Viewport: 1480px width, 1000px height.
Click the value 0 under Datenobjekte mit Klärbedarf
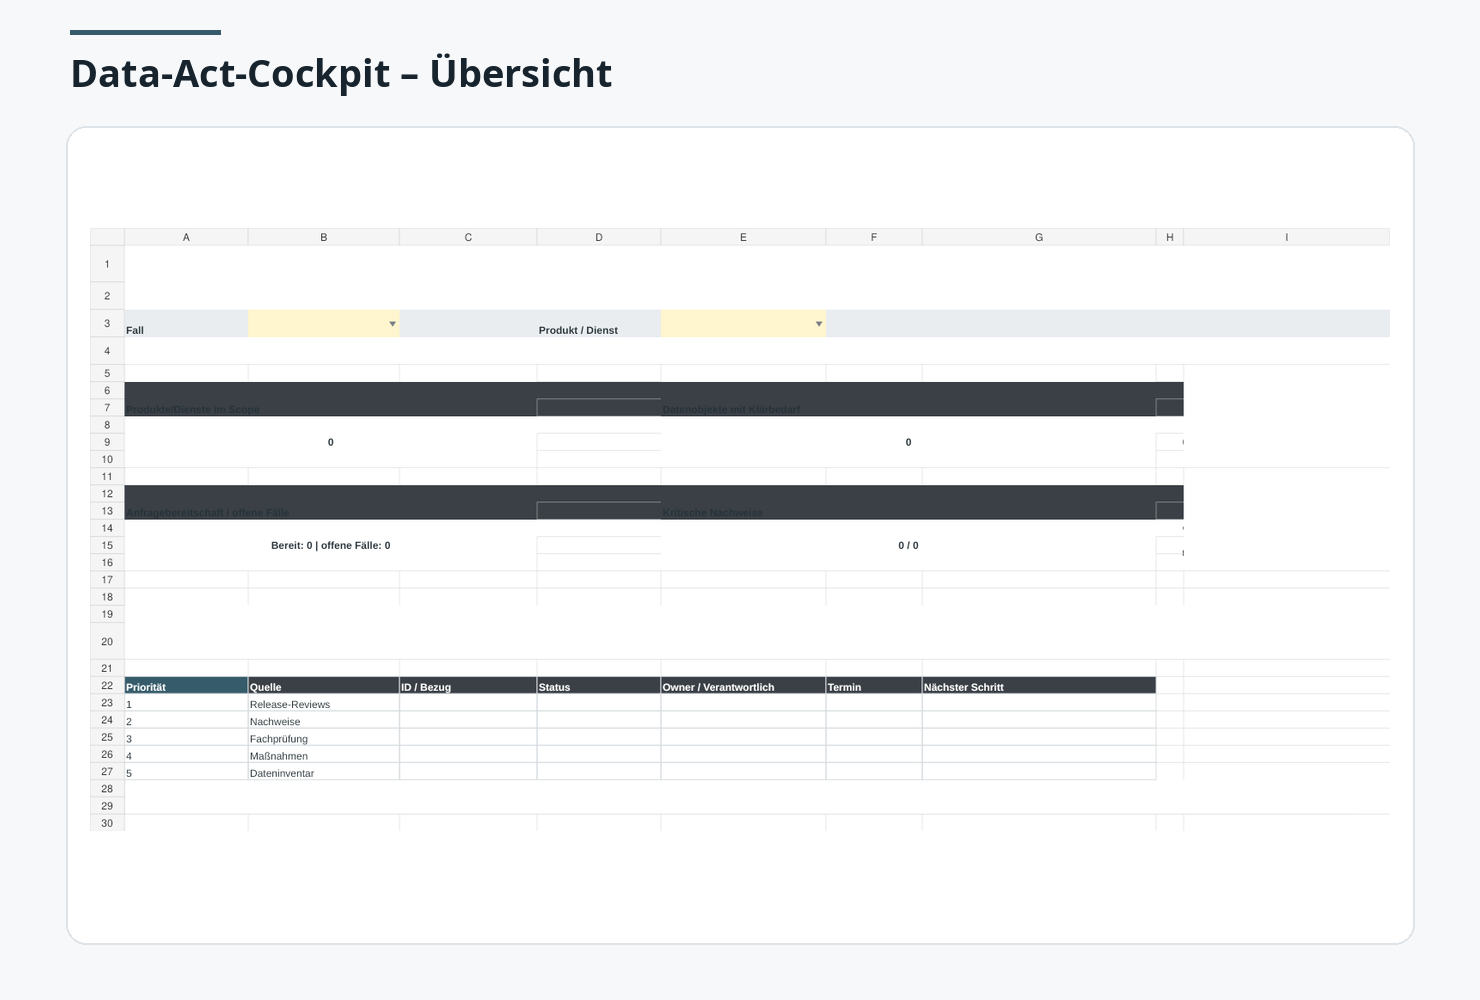click(908, 442)
